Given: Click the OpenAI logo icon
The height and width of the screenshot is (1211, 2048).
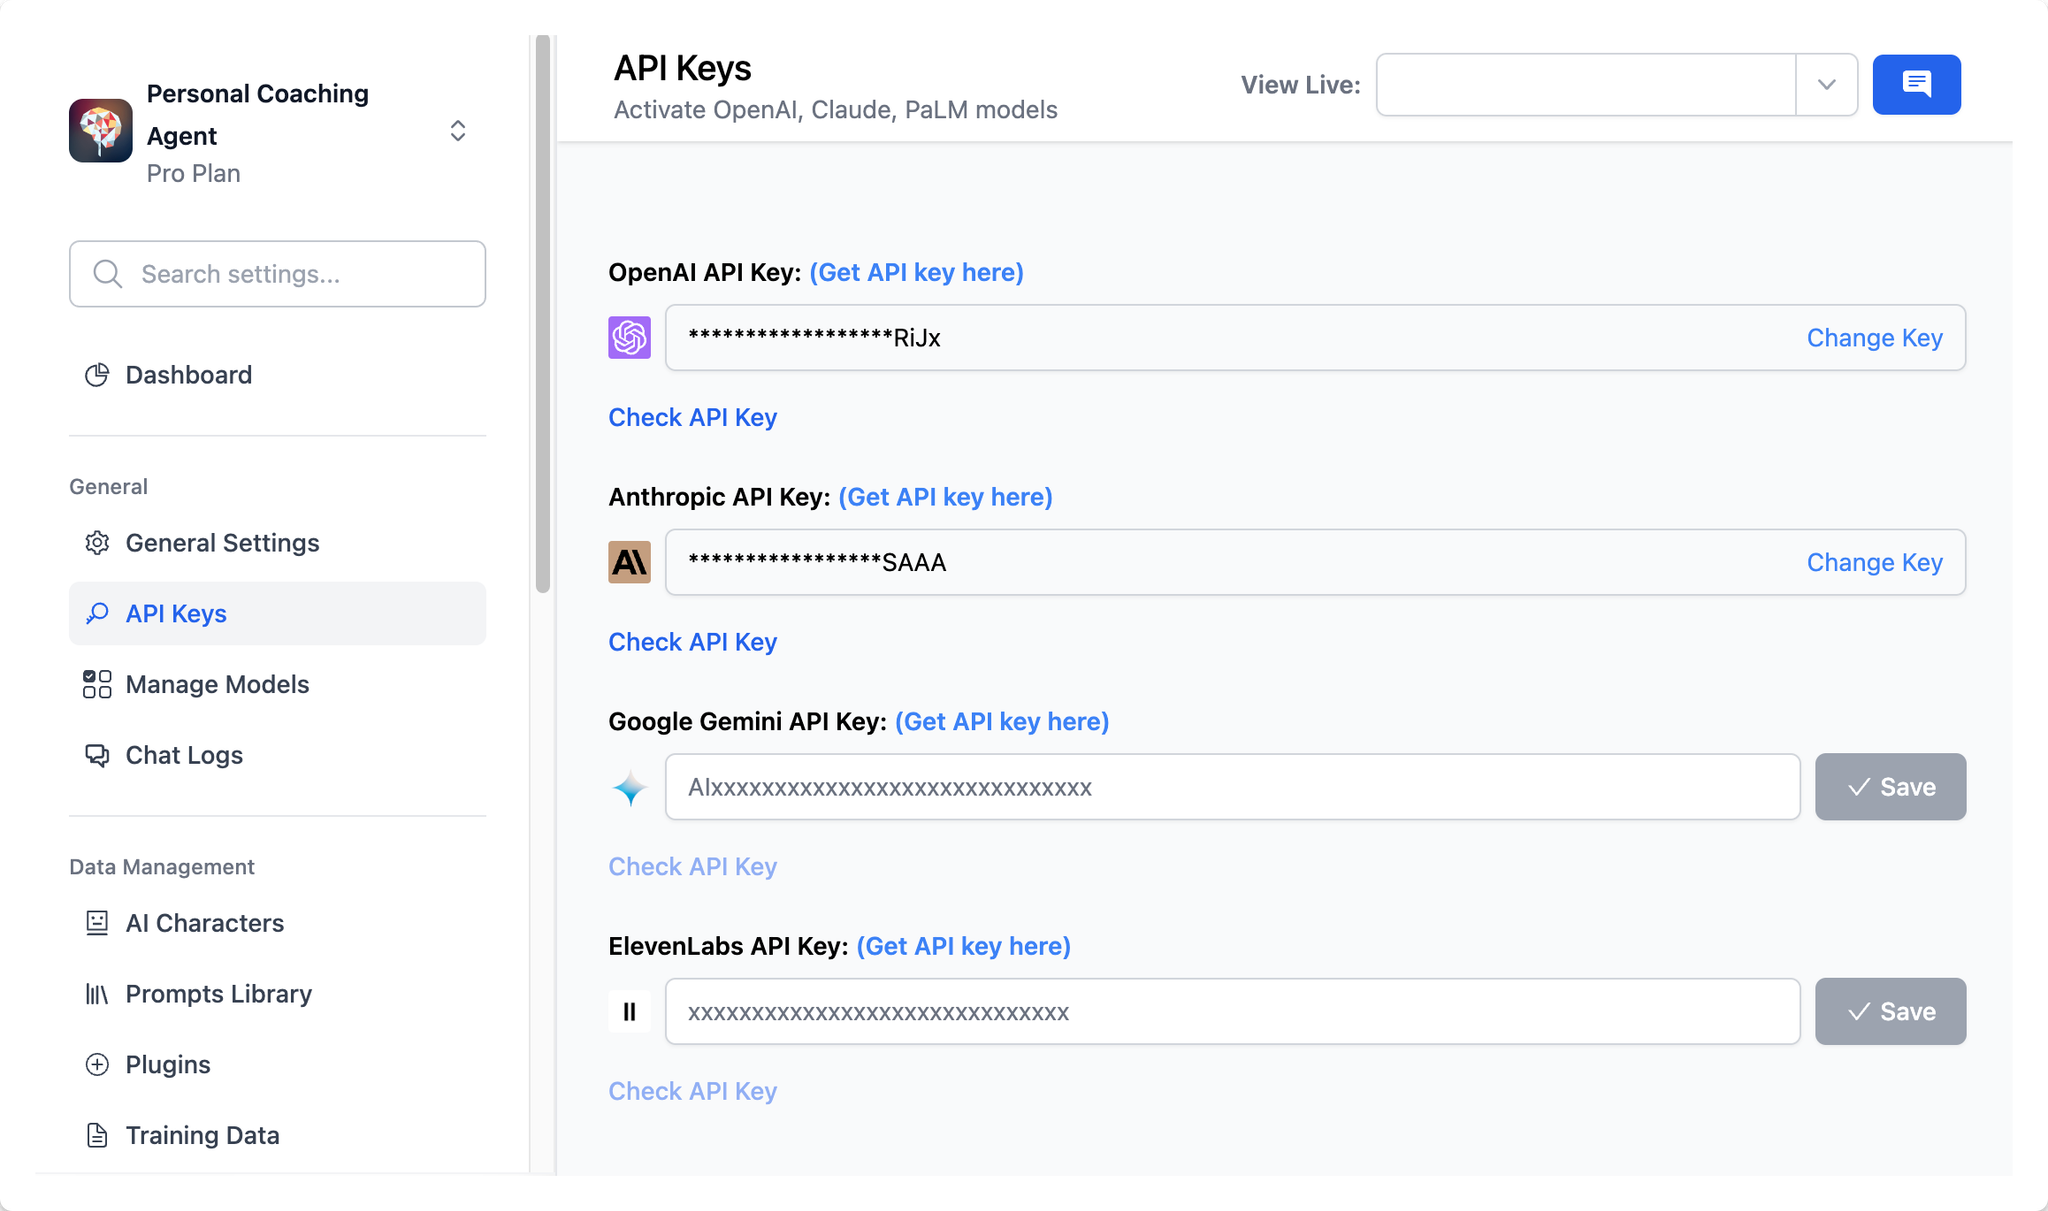Looking at the screenshot, I should 629,338.
